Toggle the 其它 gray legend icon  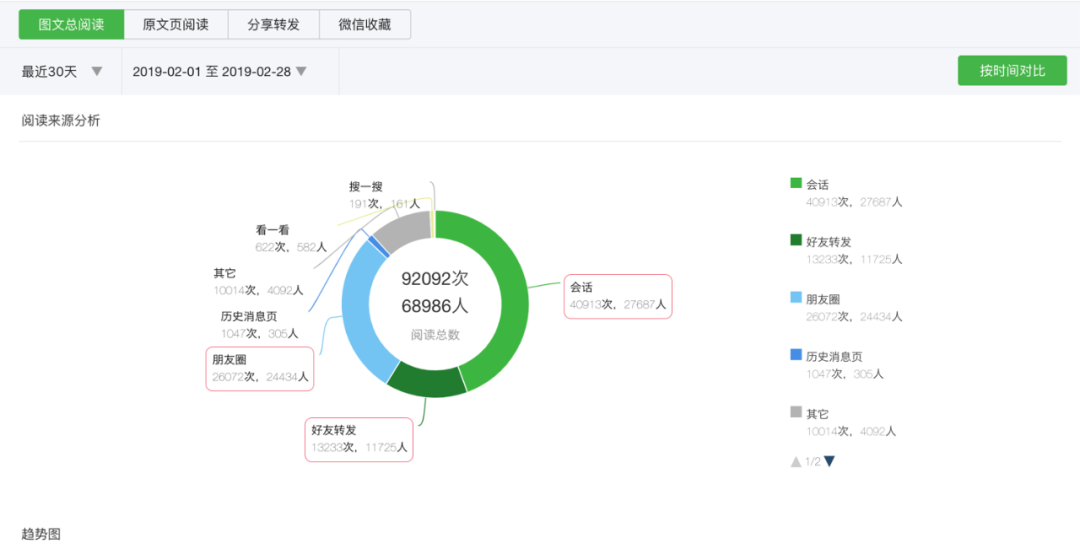[796, 412]
